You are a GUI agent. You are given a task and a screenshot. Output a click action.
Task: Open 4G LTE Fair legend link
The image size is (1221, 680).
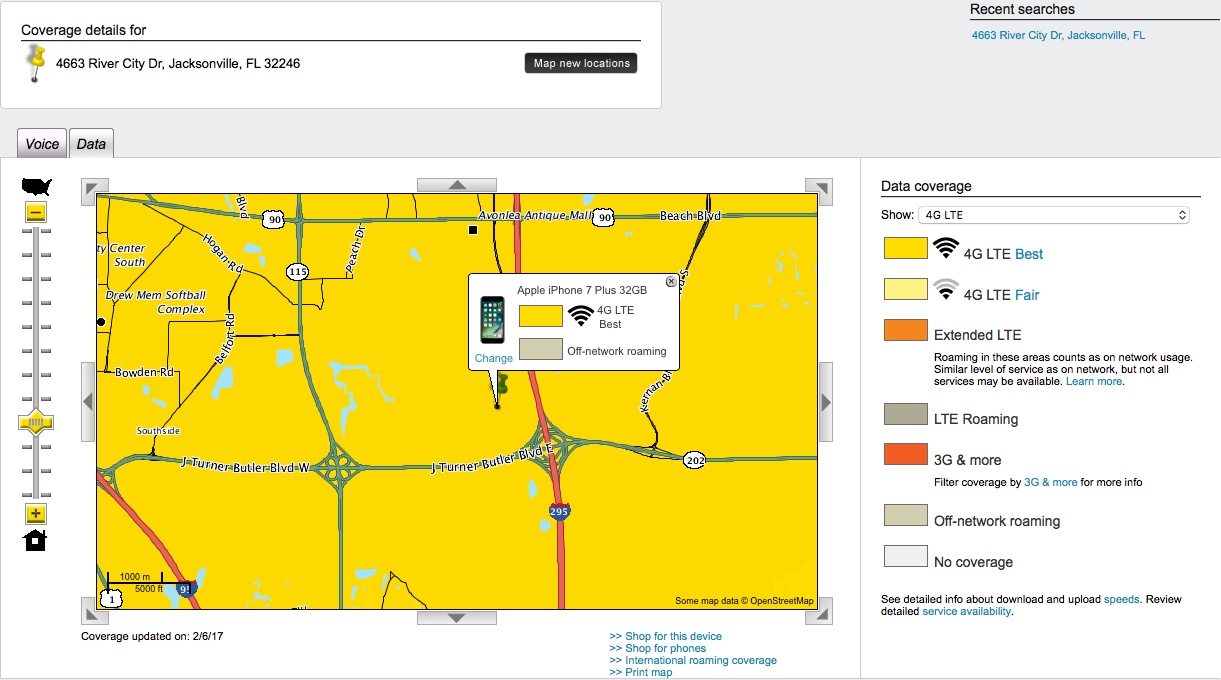(x=1027, y=295)
